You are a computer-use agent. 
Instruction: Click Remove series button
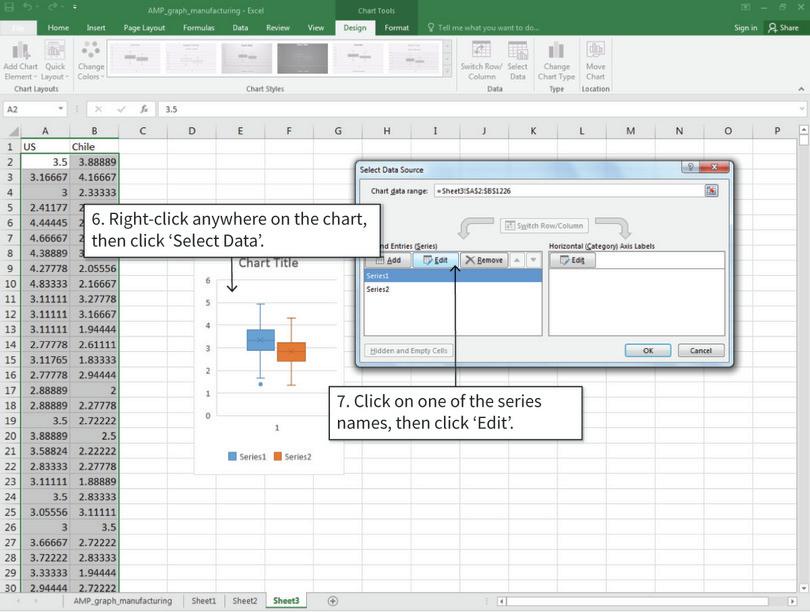pyautogui.click(x=484, y=260)
